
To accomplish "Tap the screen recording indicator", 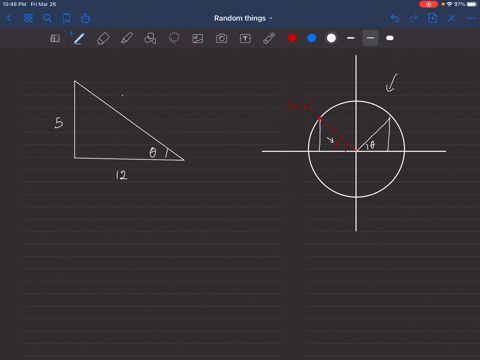I will (428, 4).
